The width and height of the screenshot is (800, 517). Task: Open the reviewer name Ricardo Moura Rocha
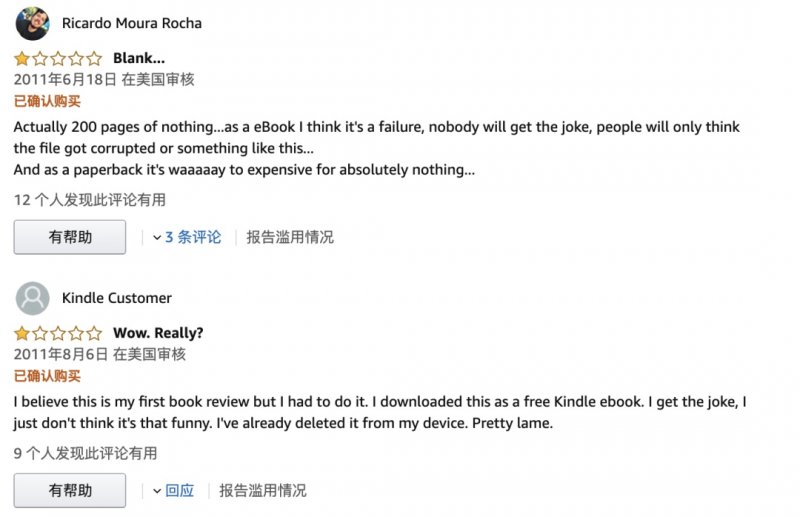tap(131, 23)
